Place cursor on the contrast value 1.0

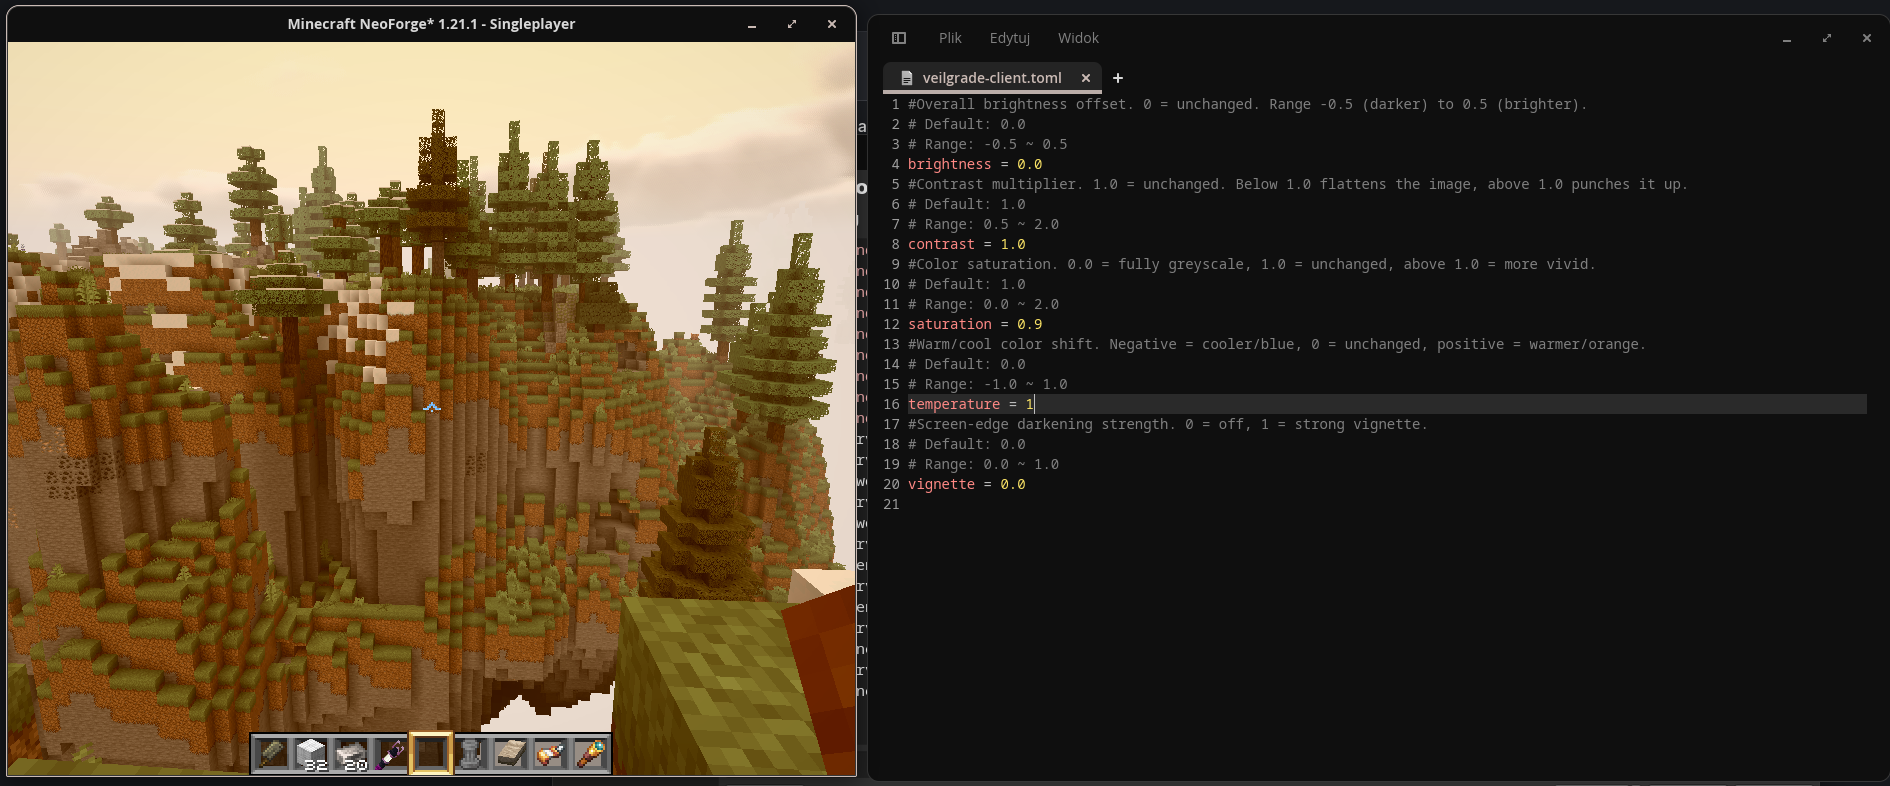1013,244
